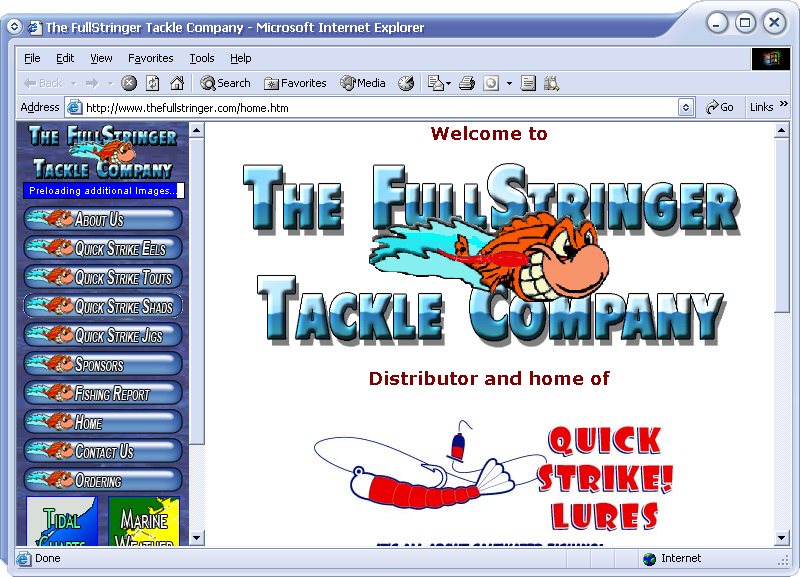Viewport: 800px width, 577px height.
Task: Open the Tidal Charts thumbnail
Action: tap(62, 520)
